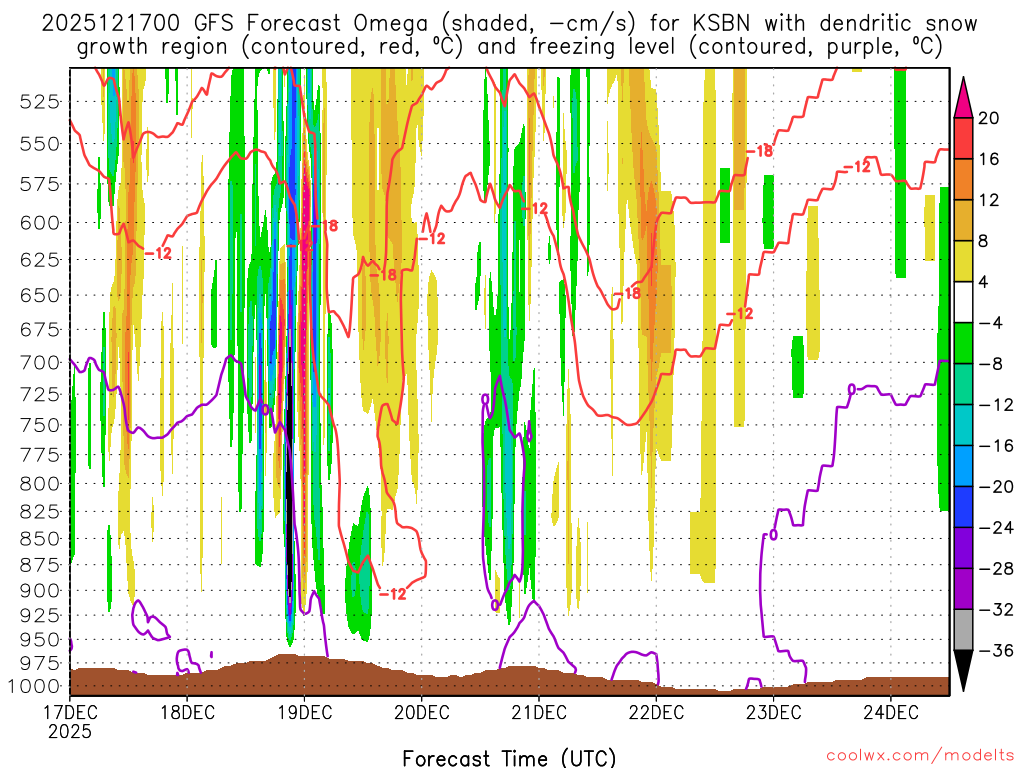This screenshot has height=768, width=1024.
Task: Click the purple -24 to -28 colorbar swatch
Action: coord(963,548)
